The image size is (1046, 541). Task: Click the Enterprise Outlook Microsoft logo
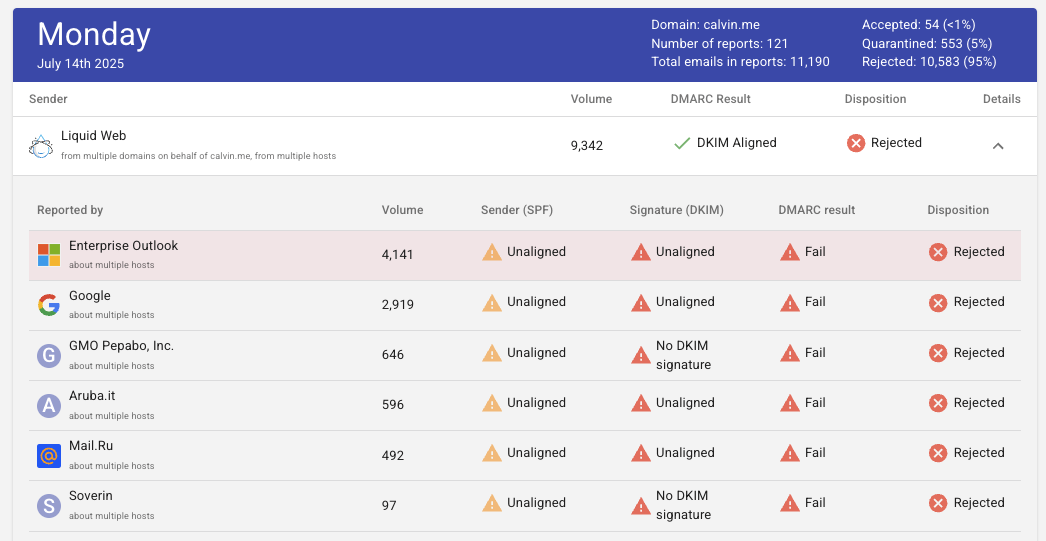49,255
